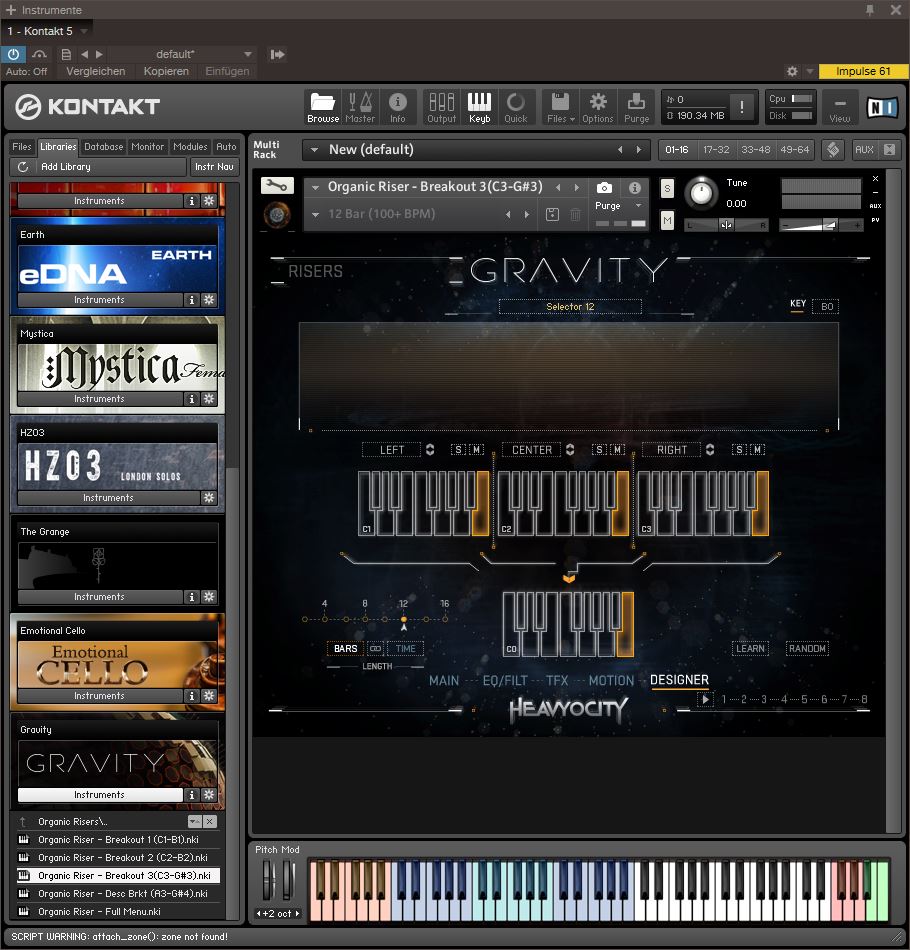Open Quick-load via the Quick icon

tap(516, 107)
